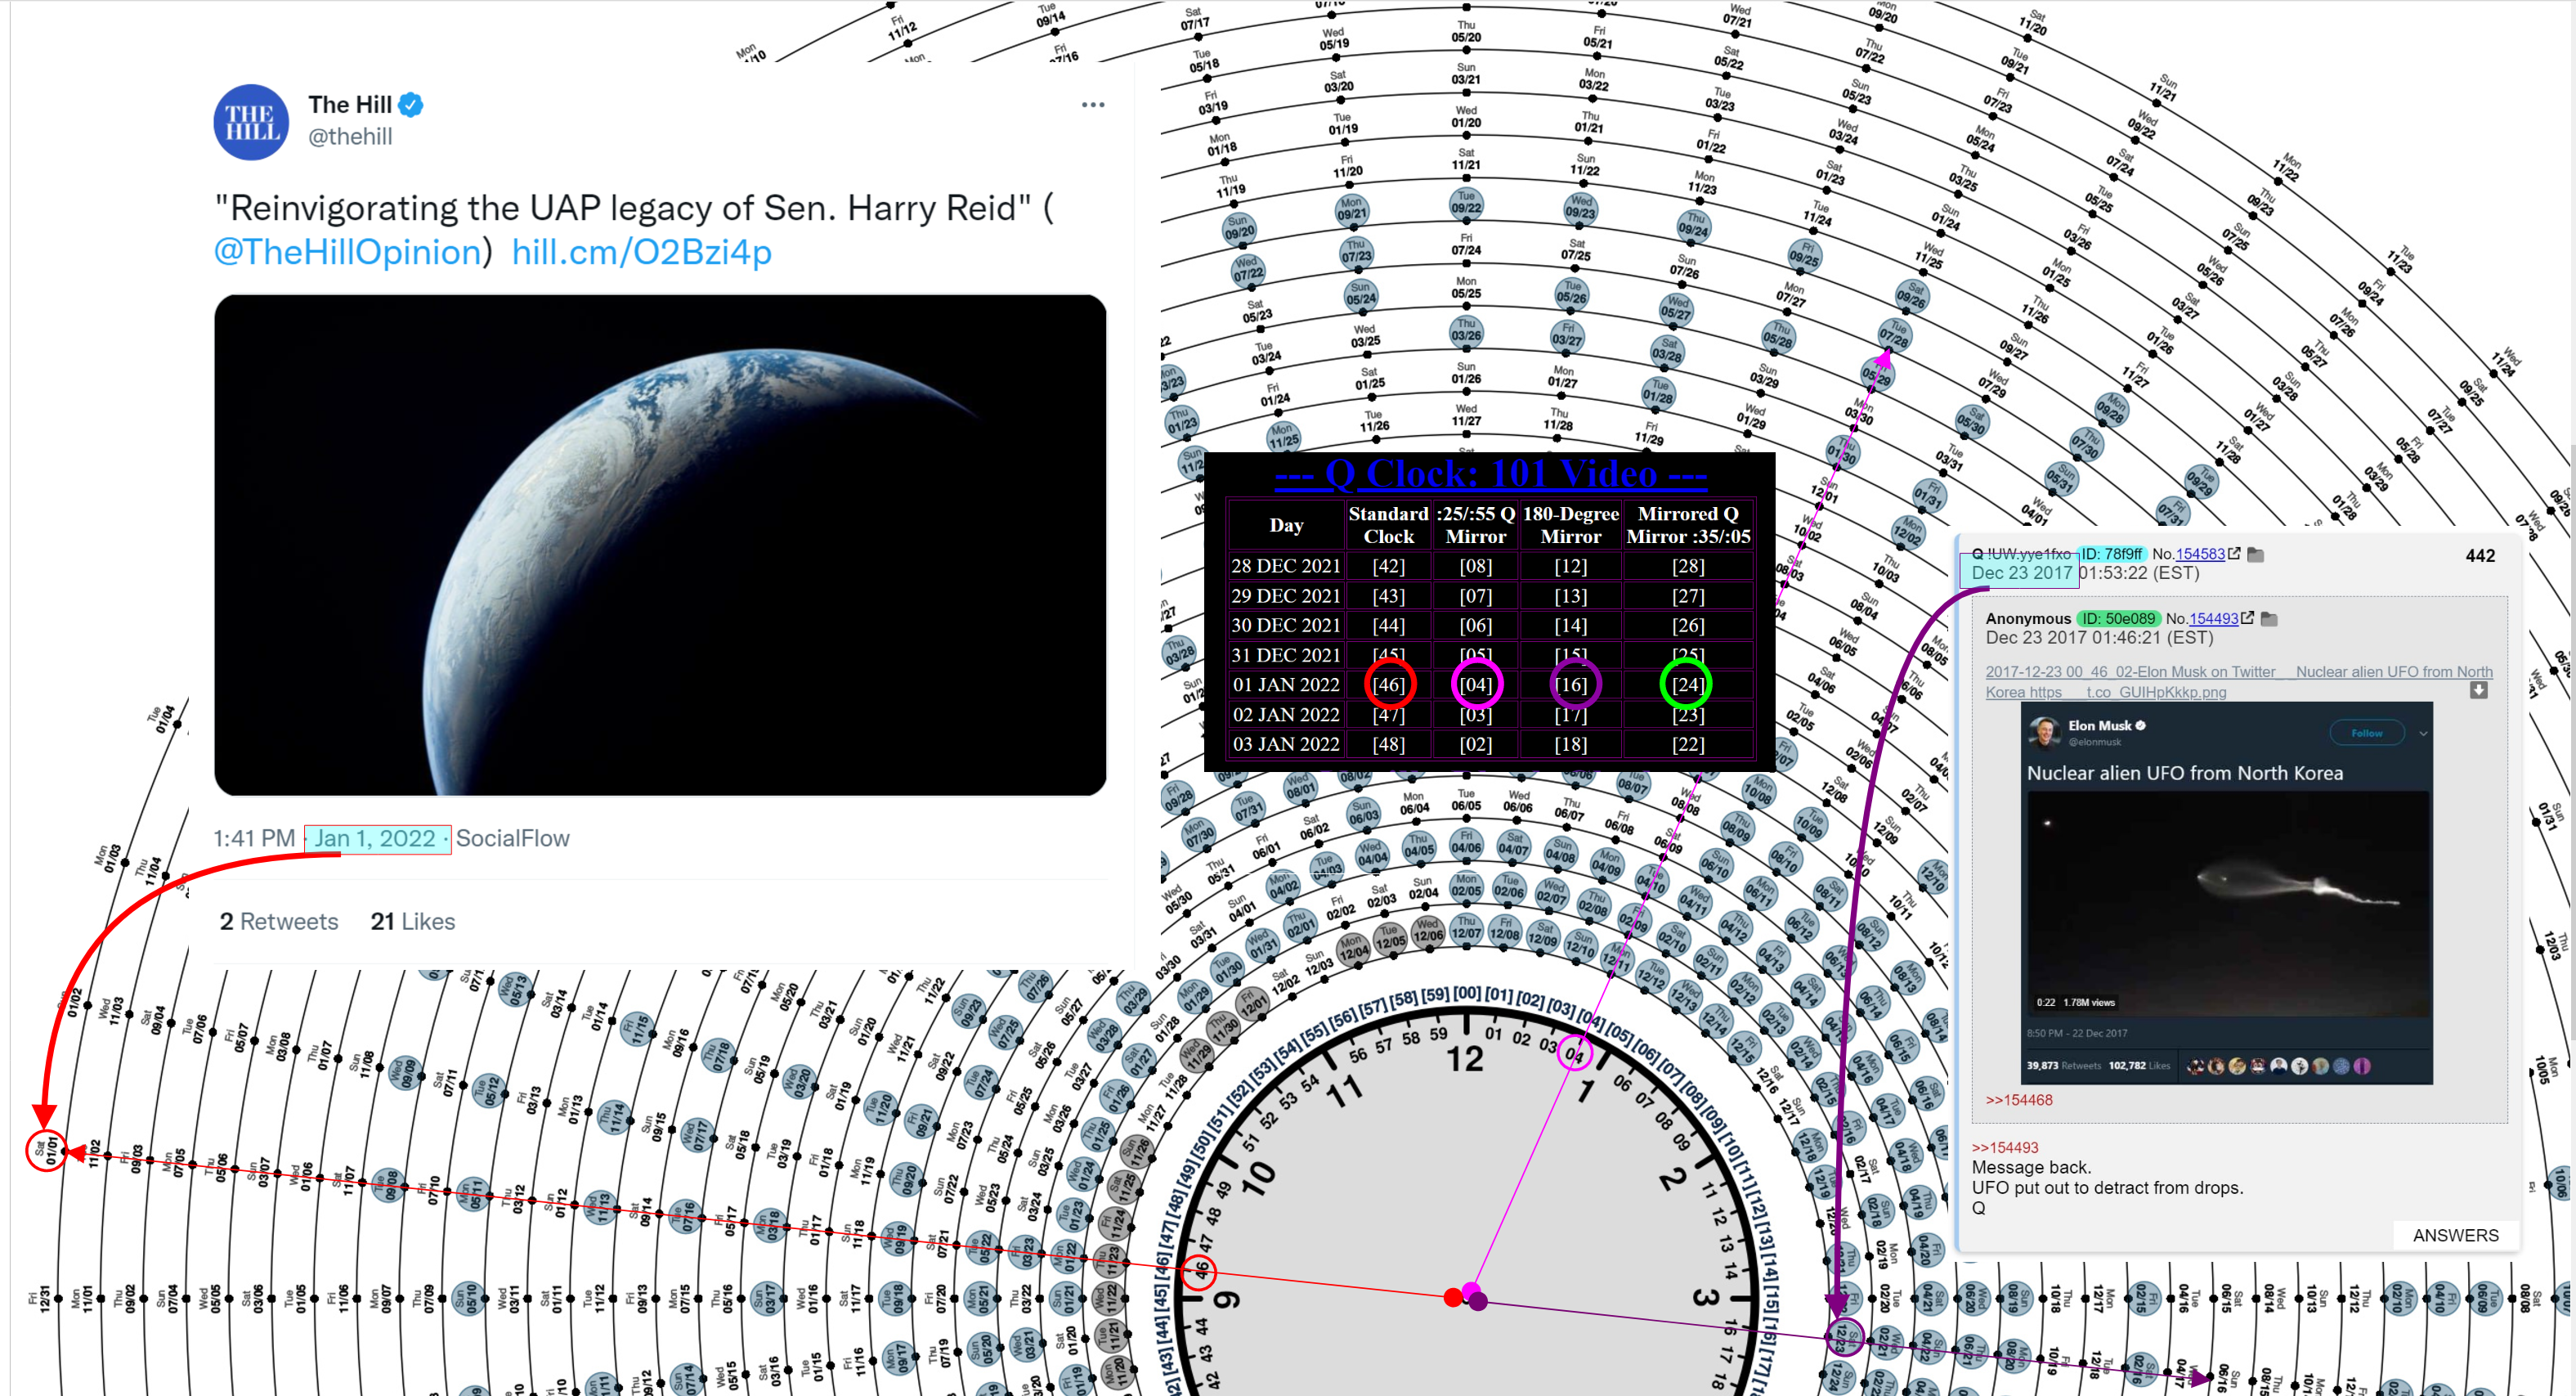
Task: Click Elon Musk tweet's 102,782 Likes count
Action: tap(2138, 1066)
